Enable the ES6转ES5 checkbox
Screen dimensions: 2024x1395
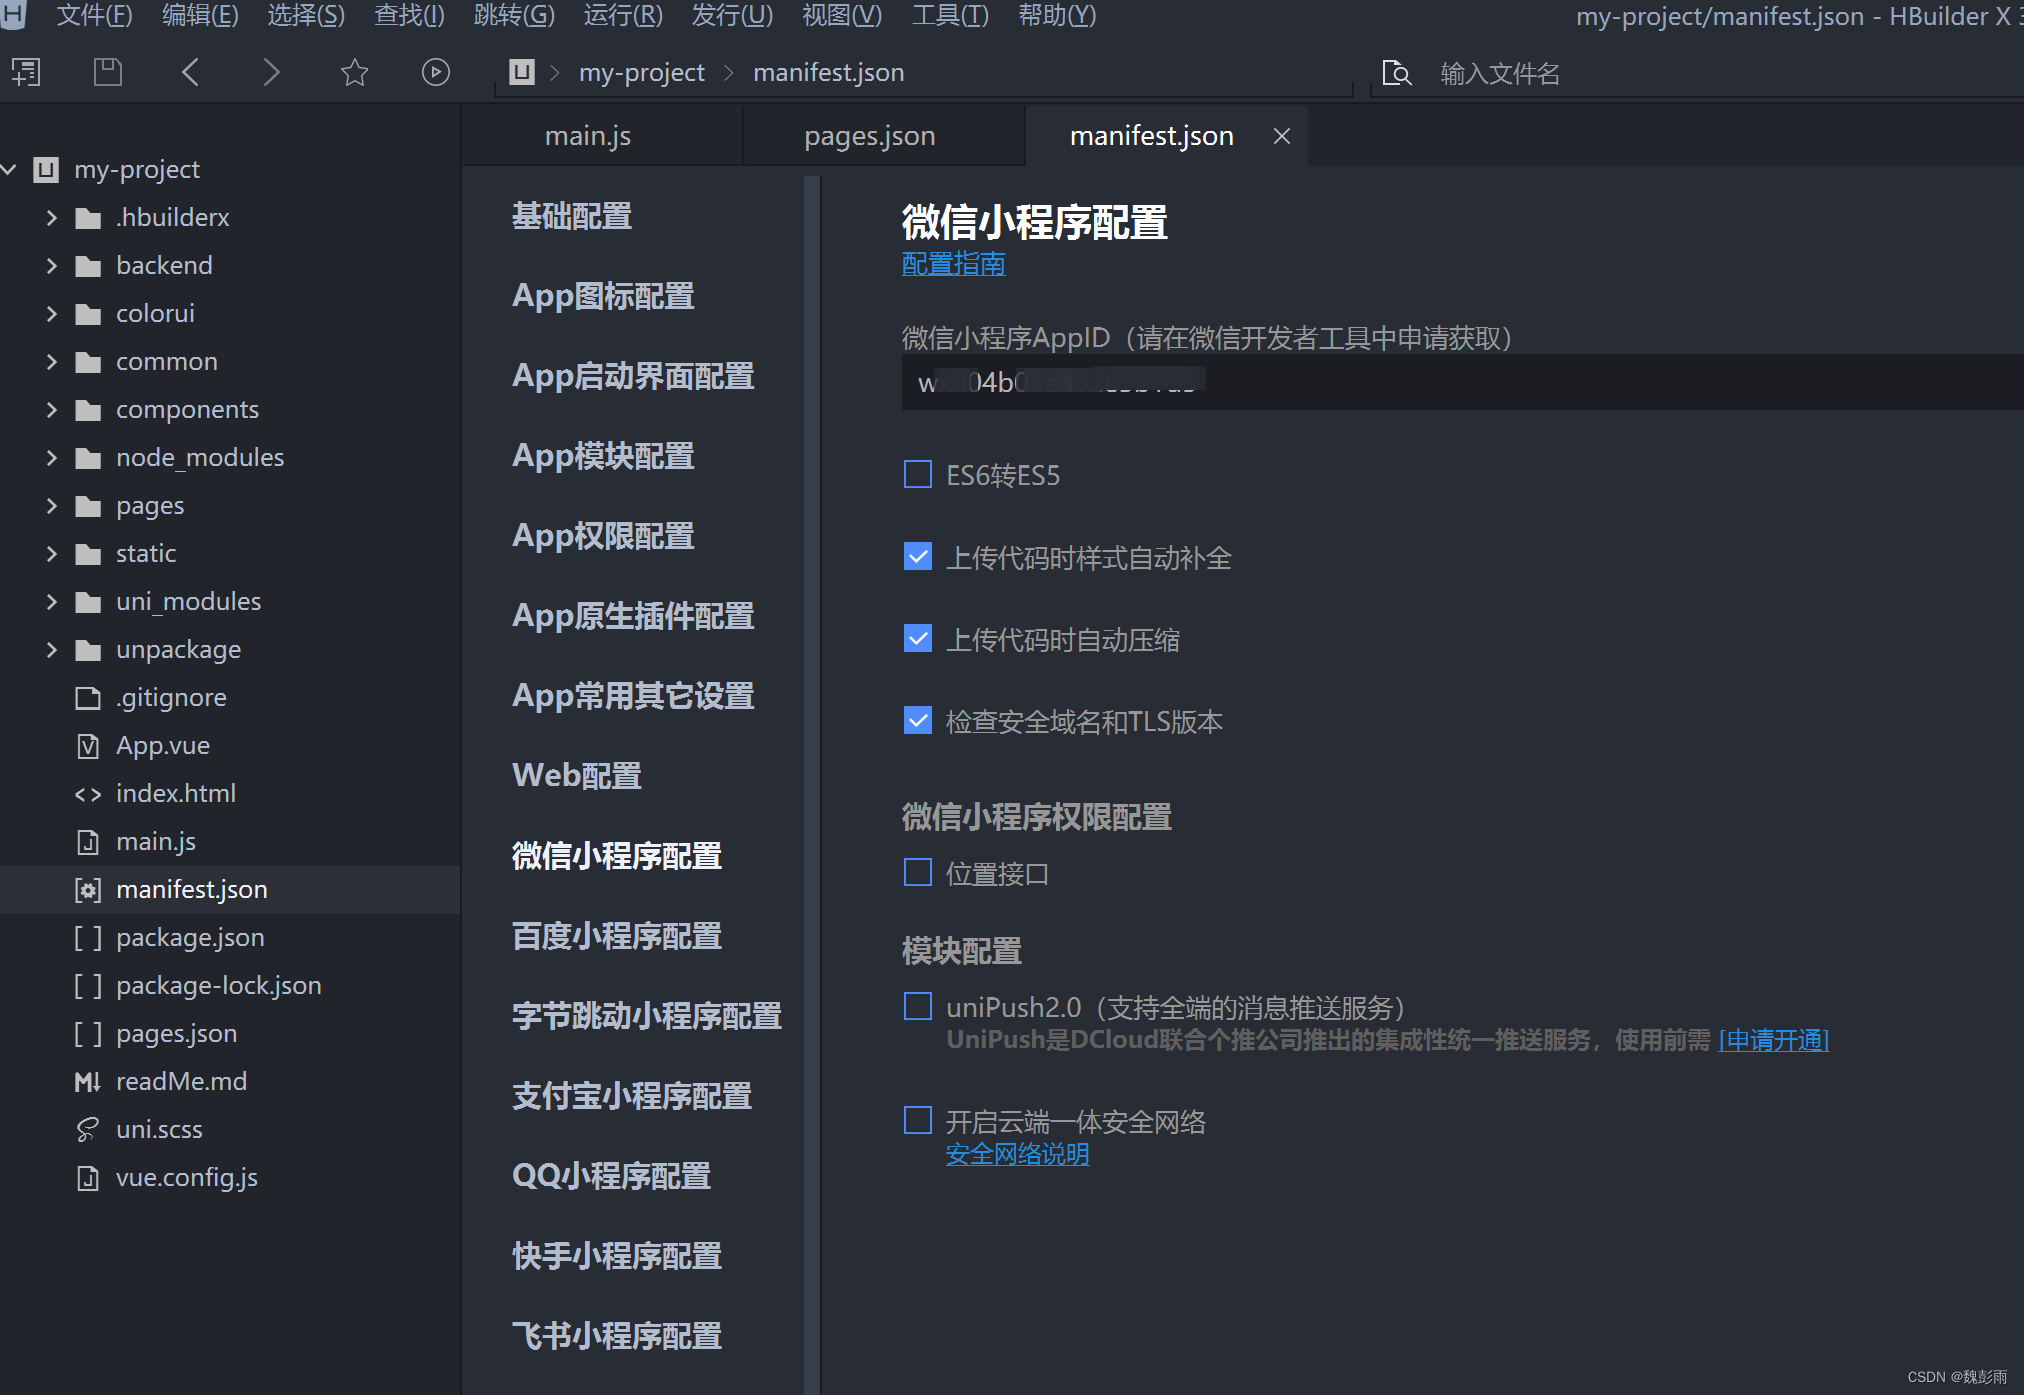click(x=917, y=474)
